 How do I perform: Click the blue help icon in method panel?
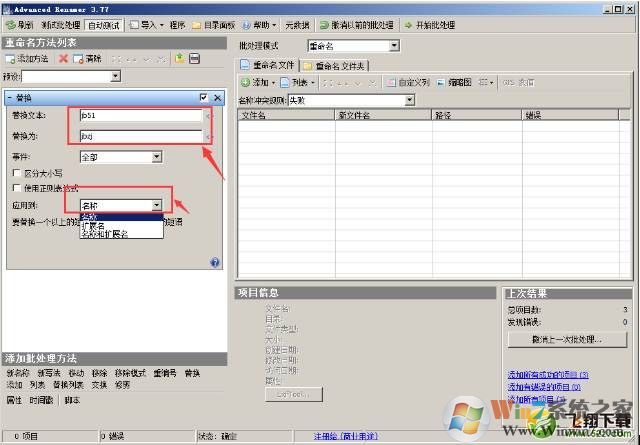click(x=215, y=263)
